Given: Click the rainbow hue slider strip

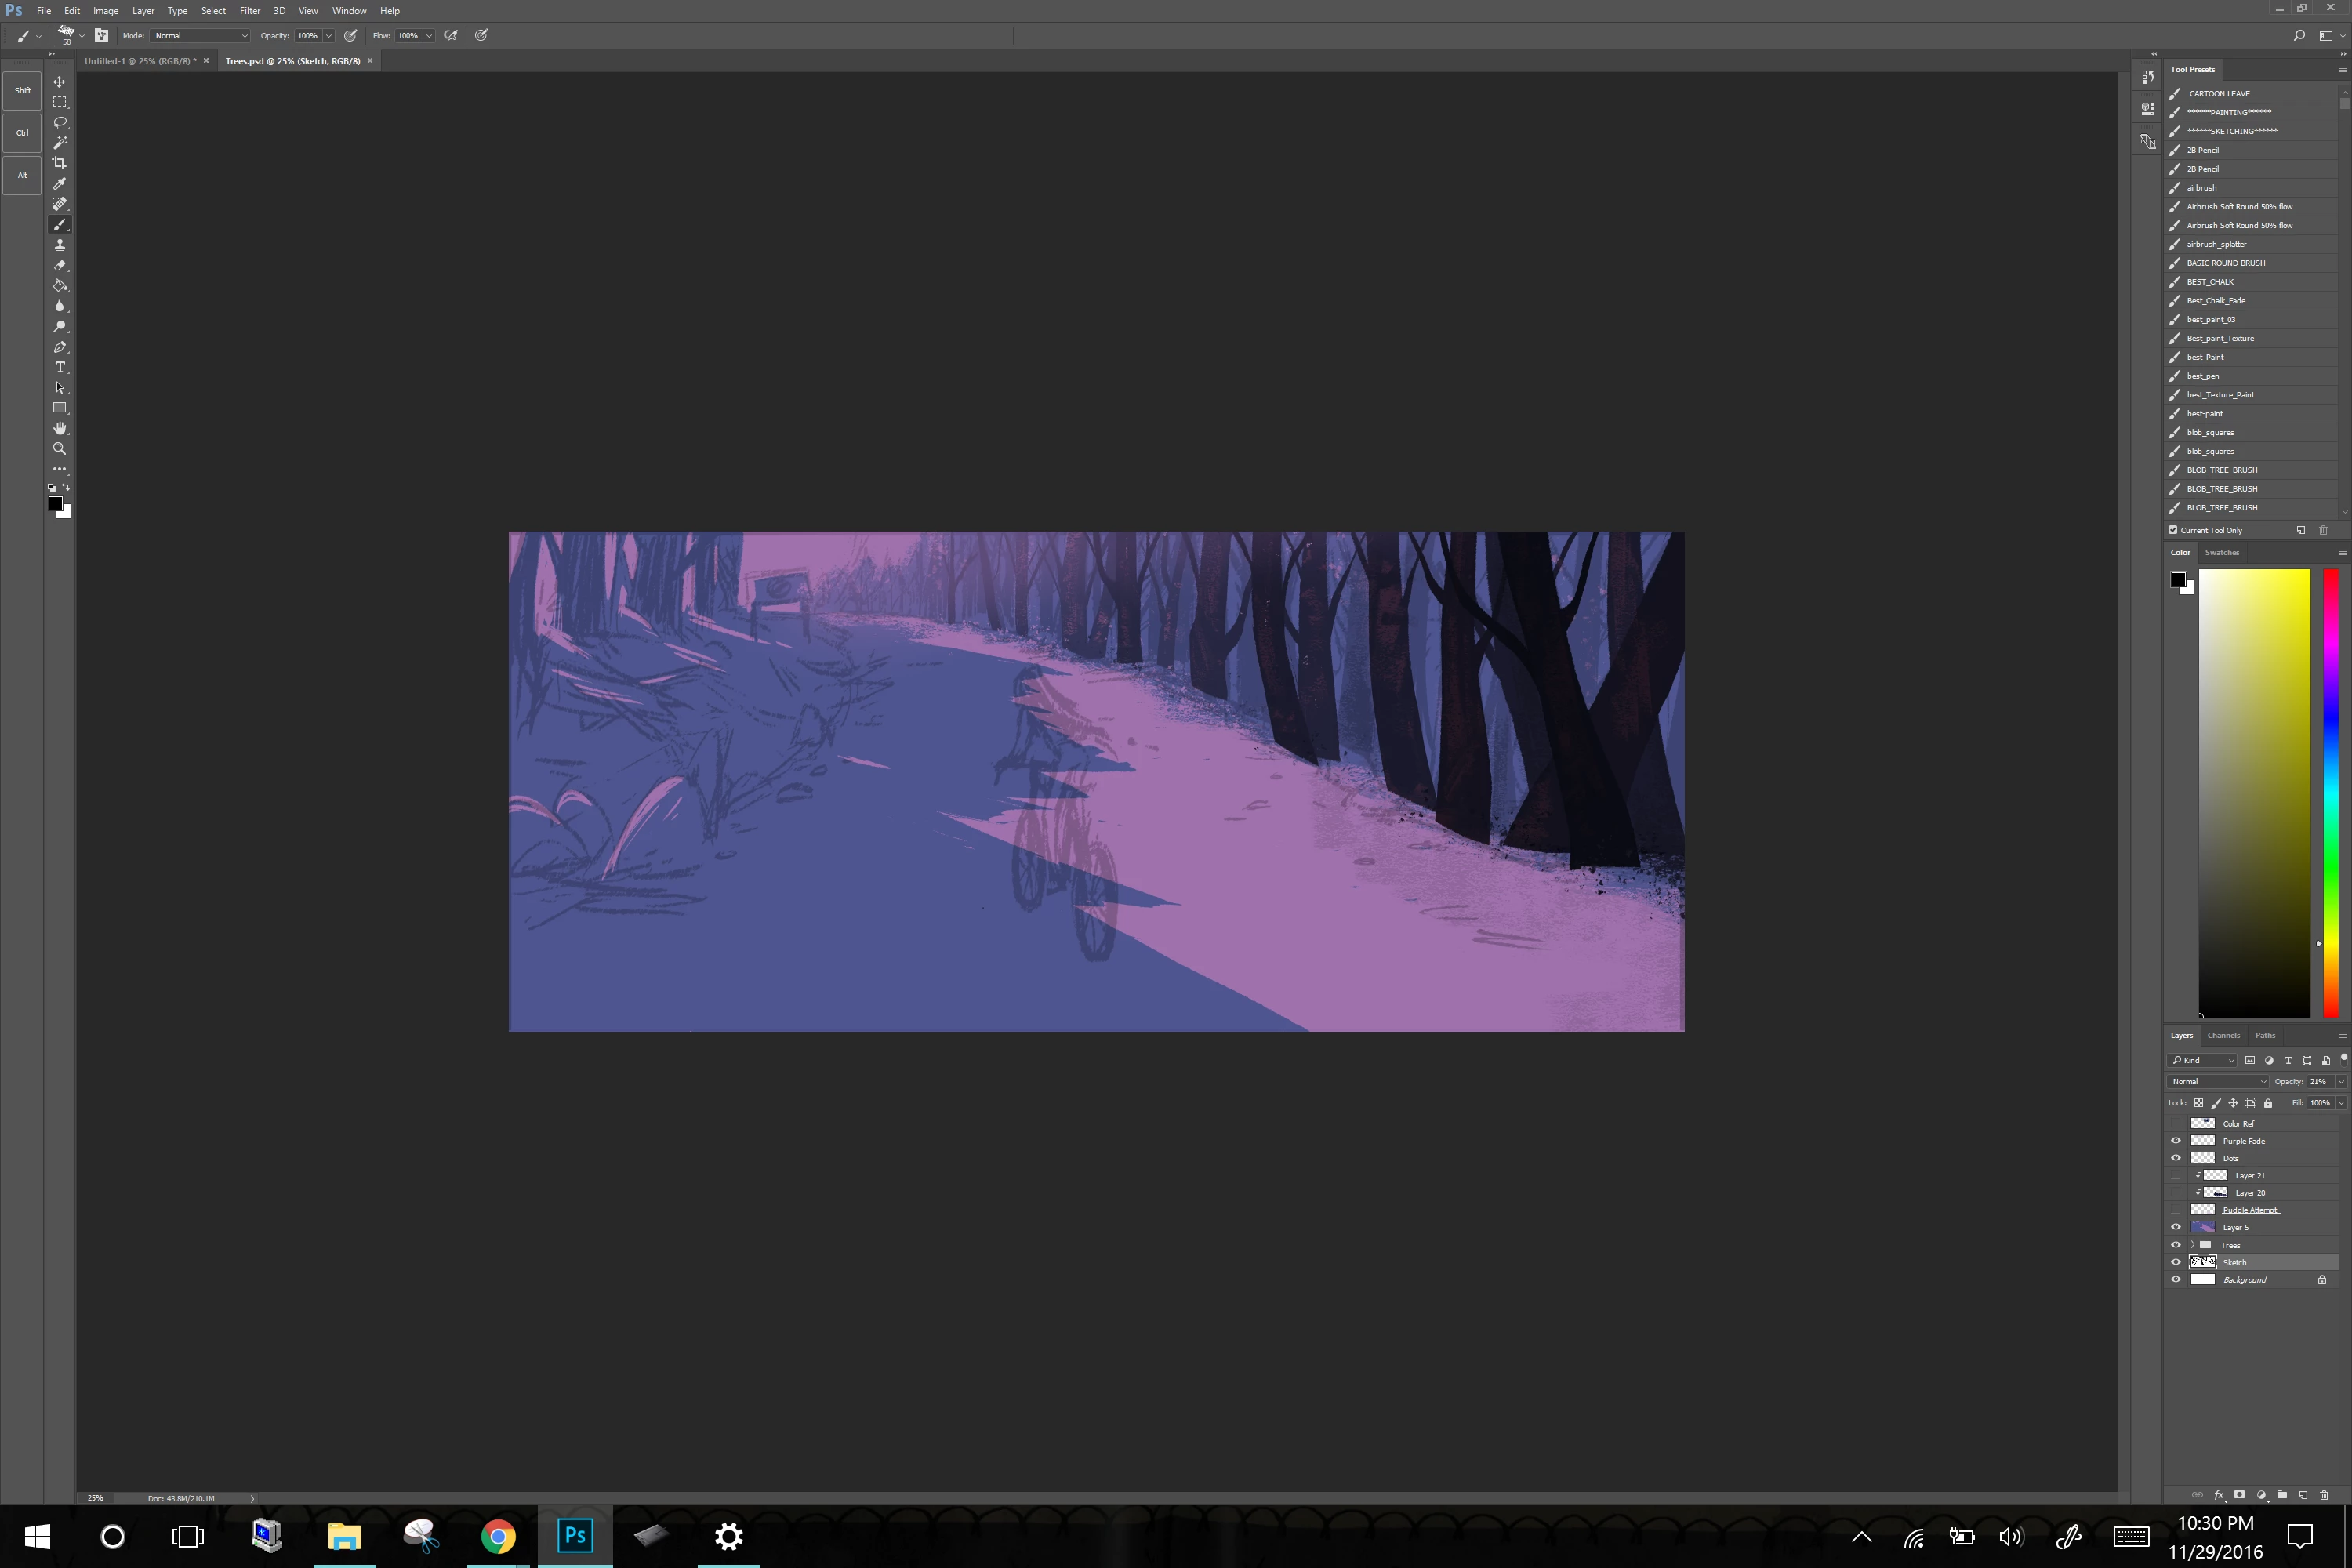Looking at the screenshot, I should click(x=2330, y=790).
